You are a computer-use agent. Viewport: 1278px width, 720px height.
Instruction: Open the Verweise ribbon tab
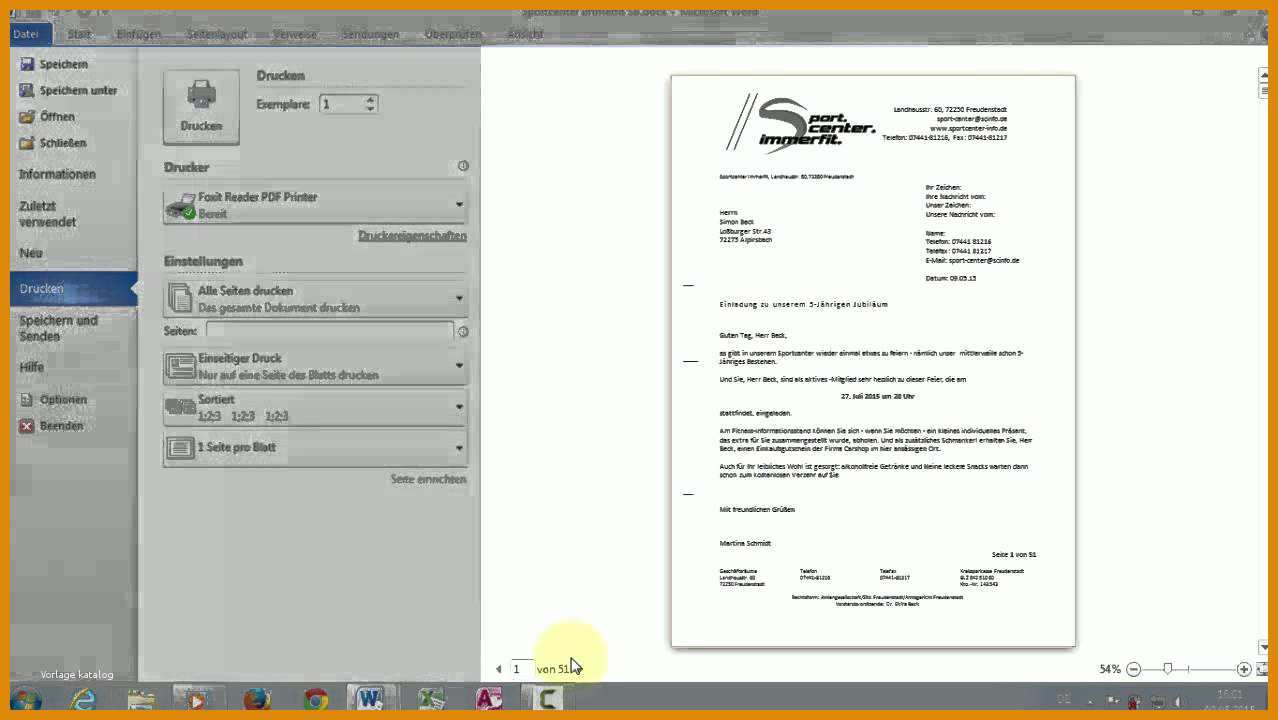tap(295, 34)
